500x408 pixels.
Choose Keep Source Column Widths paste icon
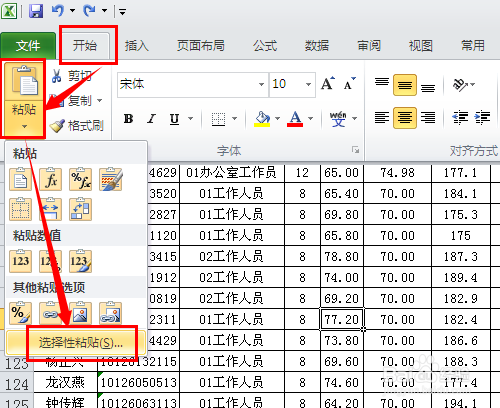(x=51, y=209)
